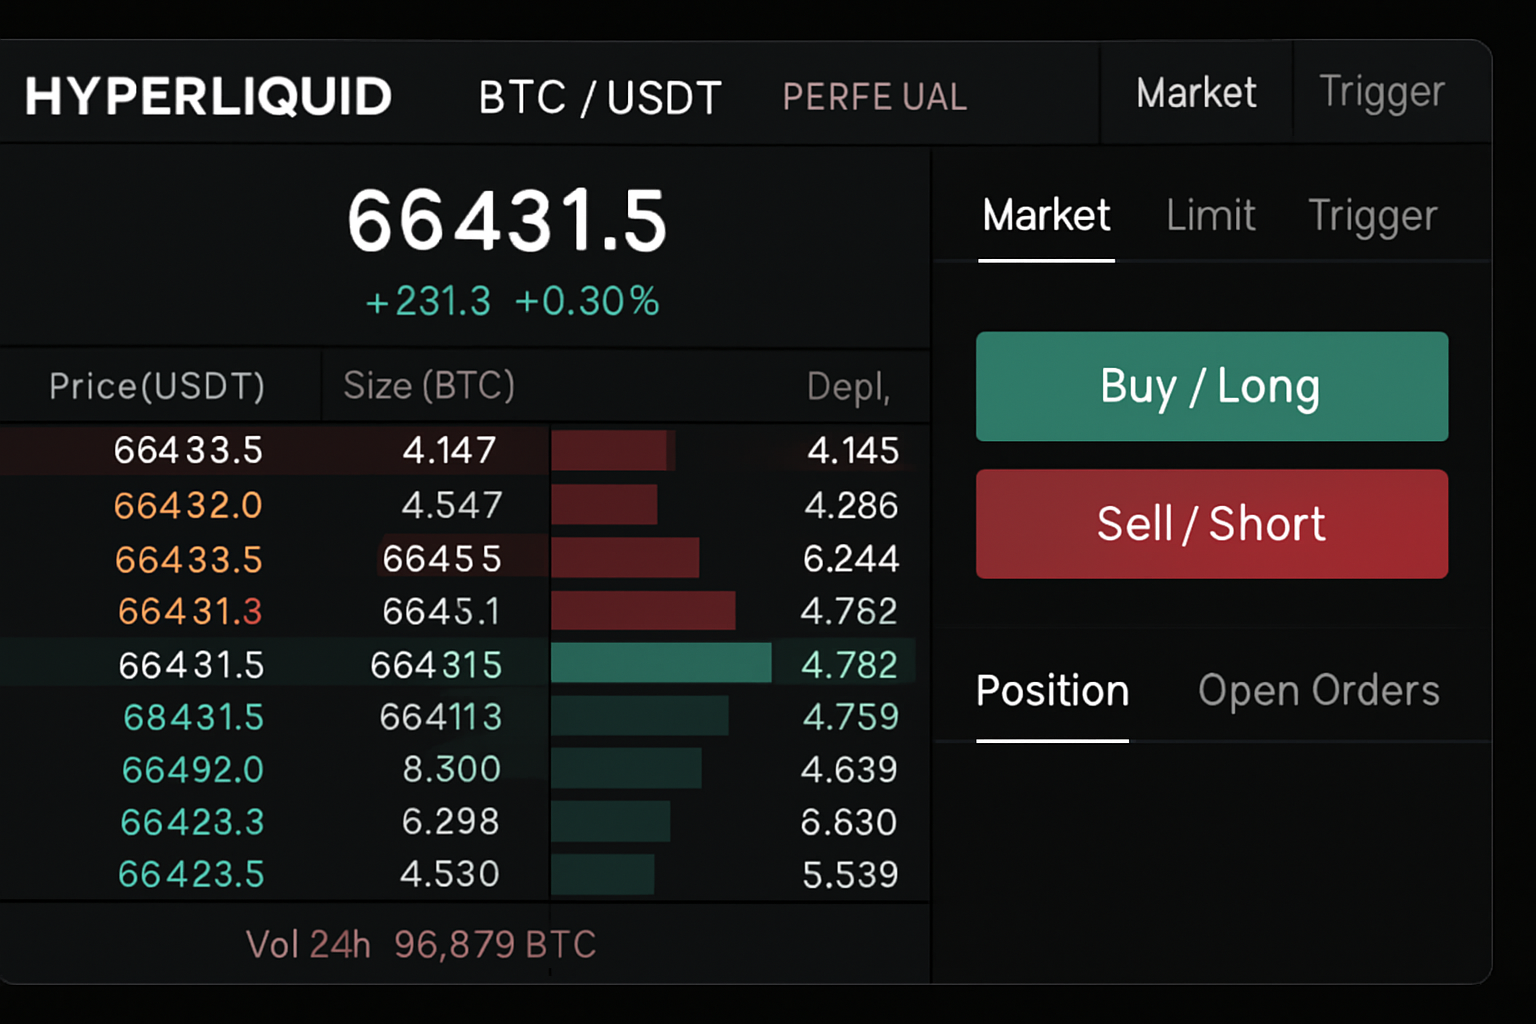Click the Vol 24h 96,879 BTC stat

pos(421,943)
